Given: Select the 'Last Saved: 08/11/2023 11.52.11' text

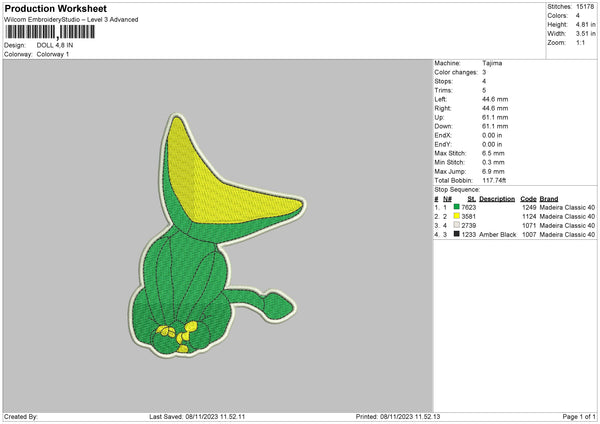Looking at the screenshot, I should pos(197,417).
